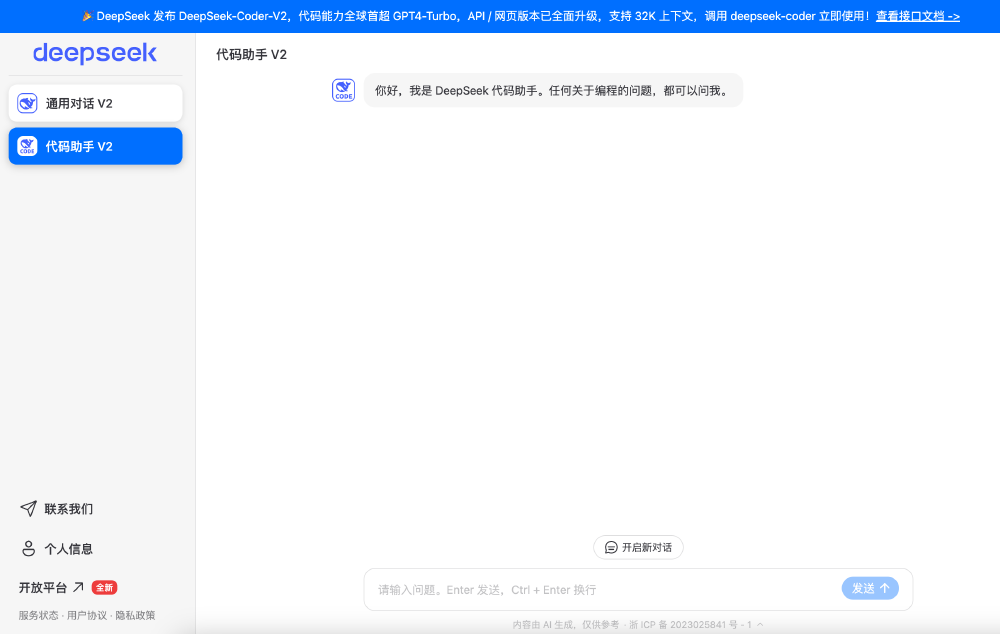Start a new chat via 开启新对话
The image size is (1000, 634).
click(638, 547)
